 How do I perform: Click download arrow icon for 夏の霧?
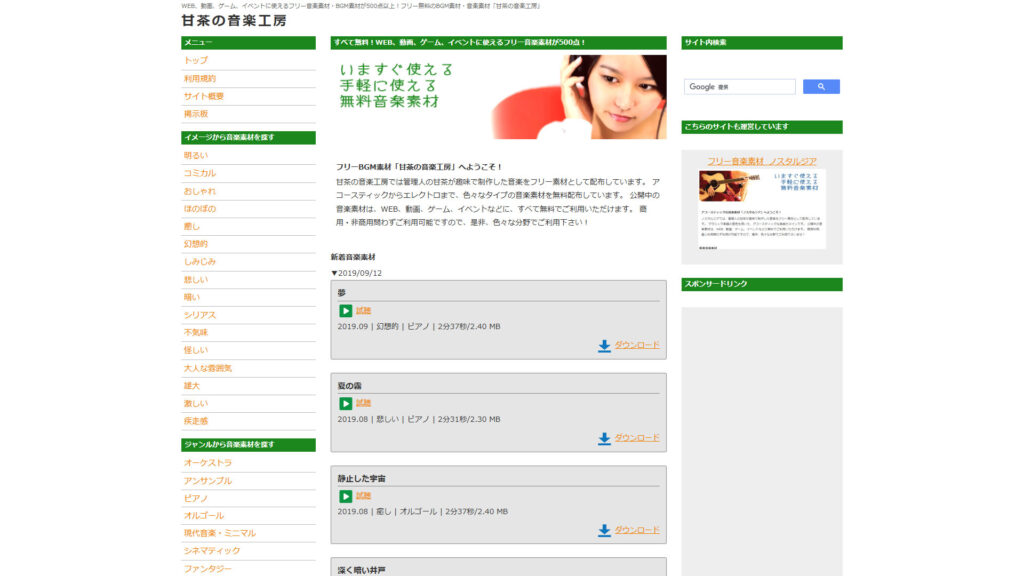pos(604,438)
